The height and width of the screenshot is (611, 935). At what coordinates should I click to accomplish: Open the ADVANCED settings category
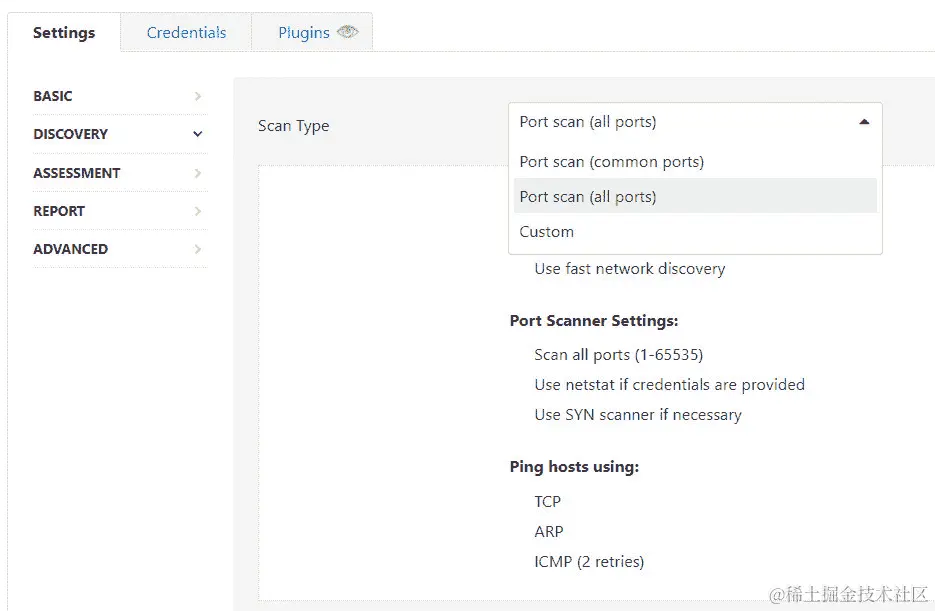point(70,249)
